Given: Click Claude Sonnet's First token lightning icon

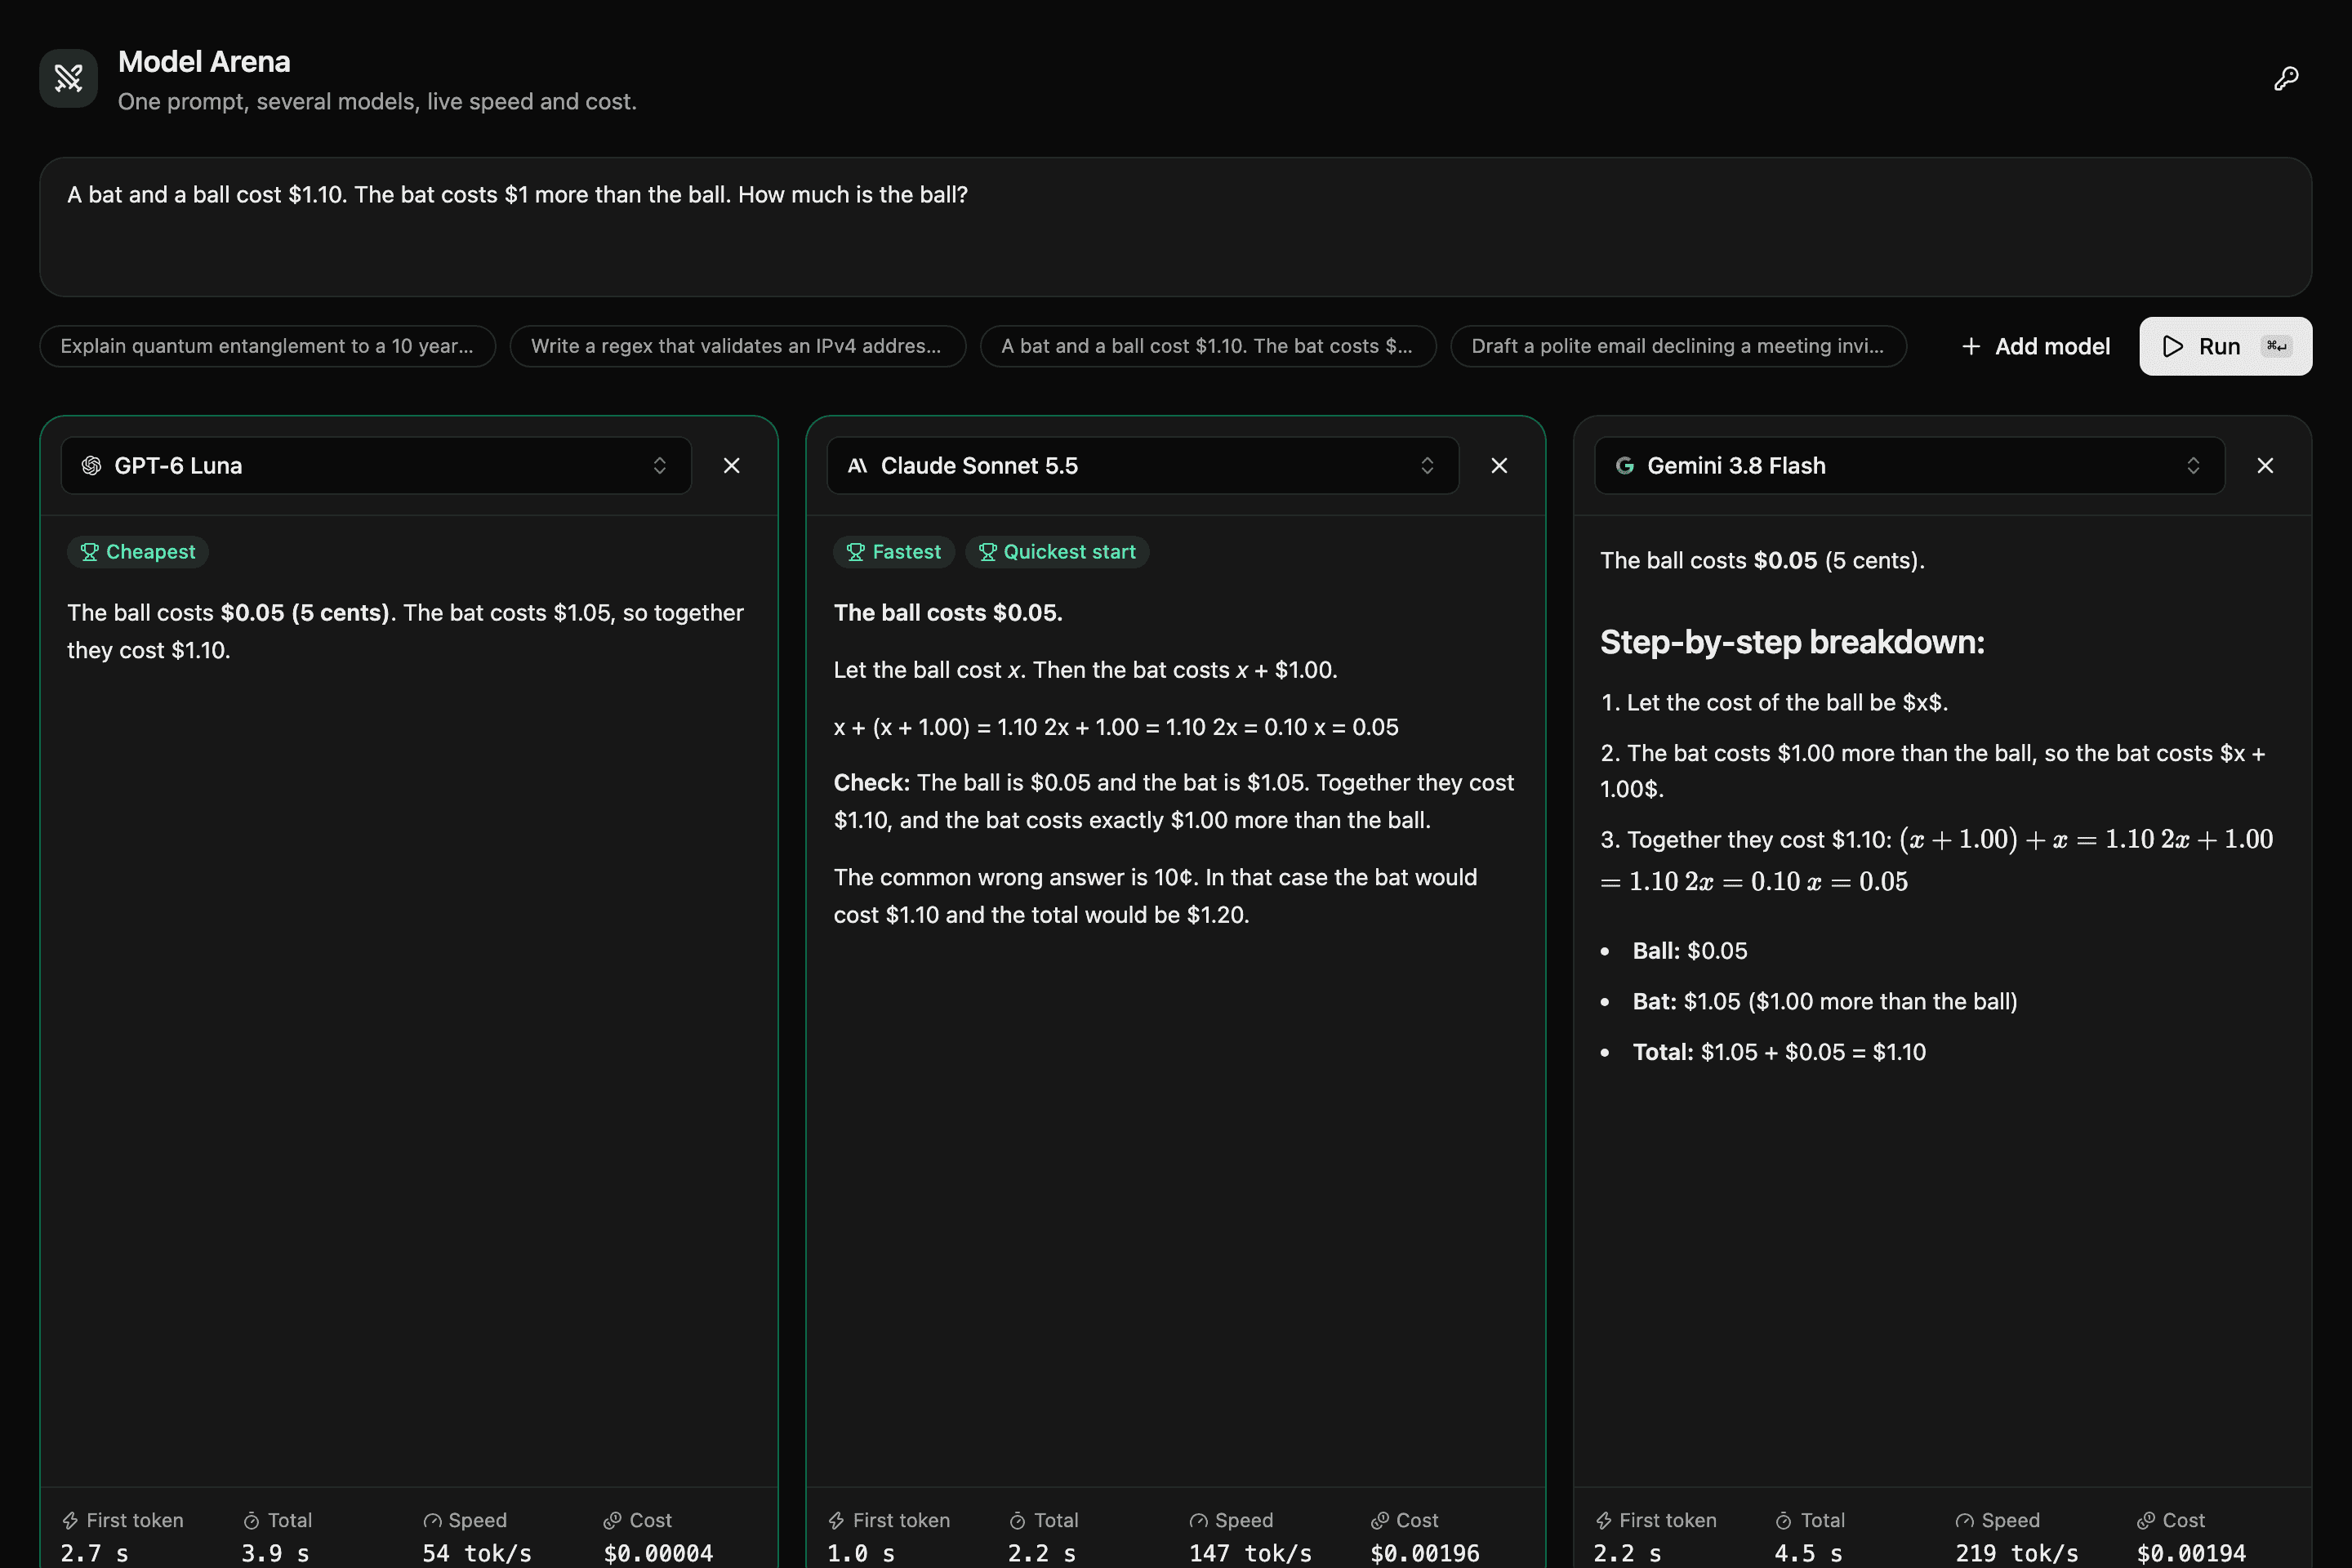Looking at the screenshot, I should (836, 1520).
